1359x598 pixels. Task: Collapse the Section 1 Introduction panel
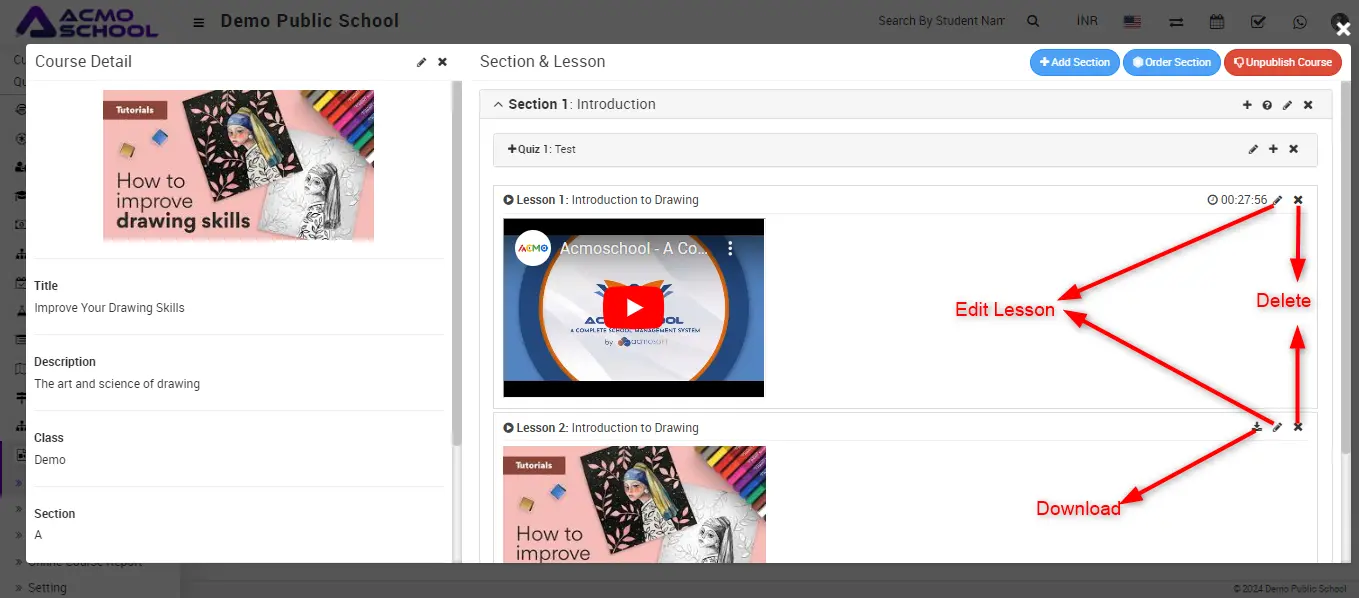(x=499, y=105)
